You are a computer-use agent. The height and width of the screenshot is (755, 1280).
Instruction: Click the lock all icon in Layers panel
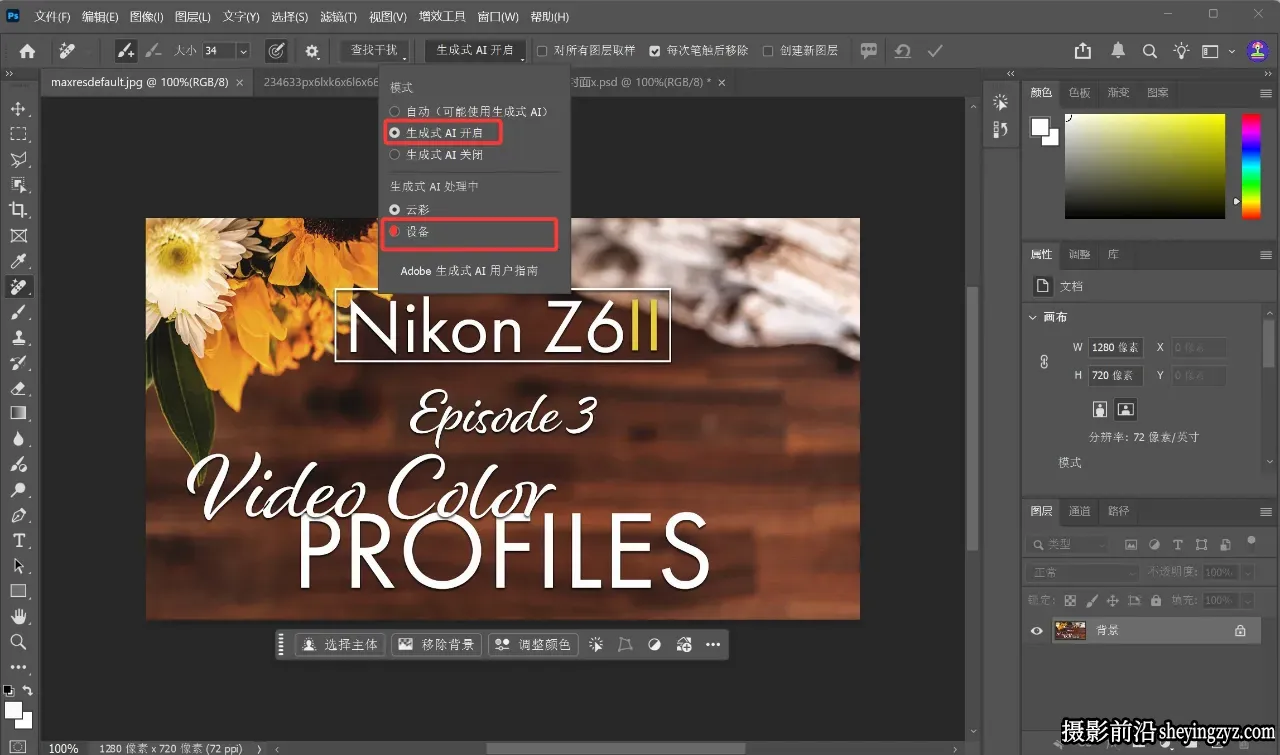[x=1156, y=601]
